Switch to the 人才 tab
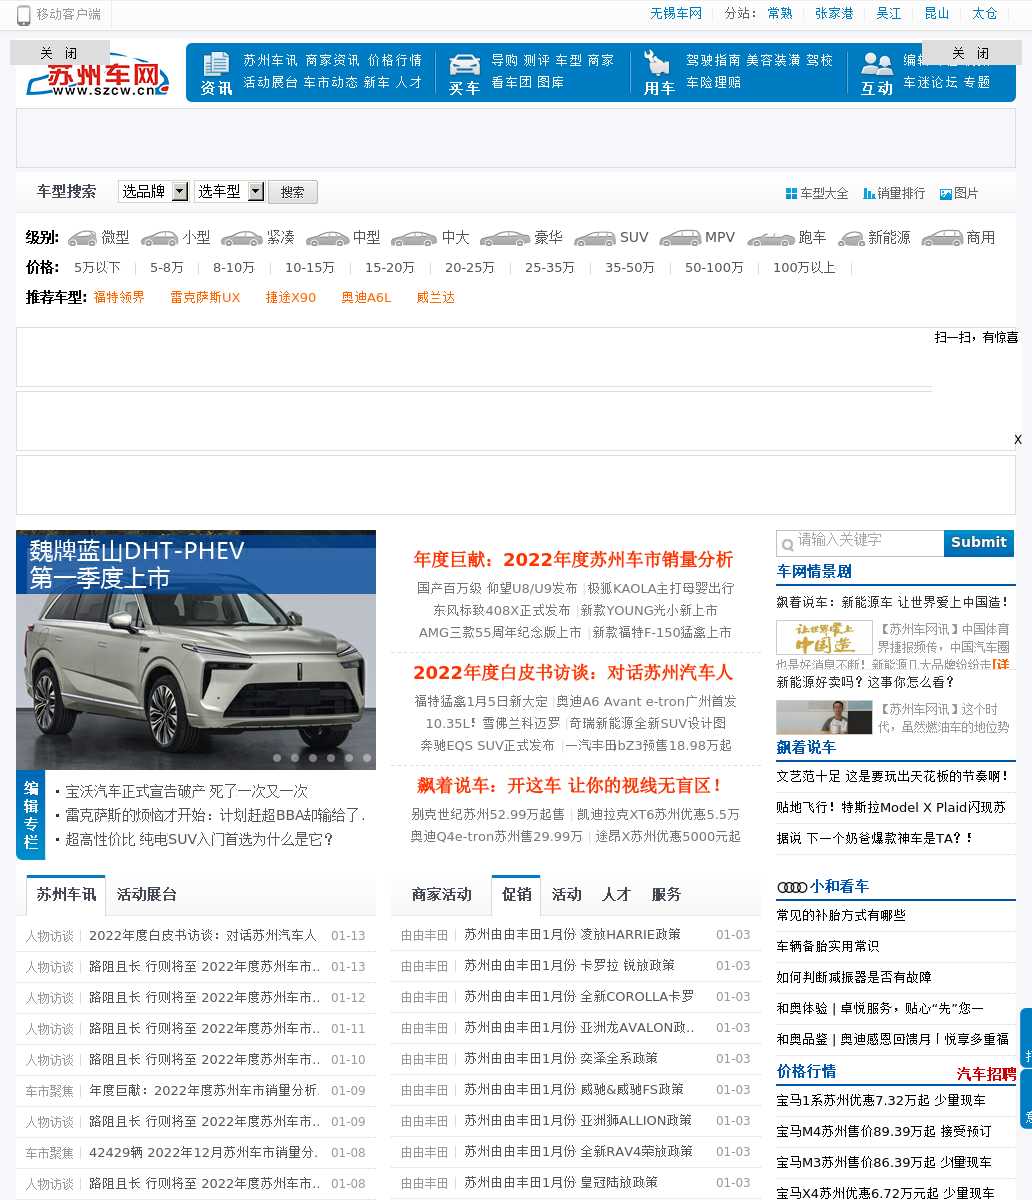The width and height of the screenshot is (1032, 1200). [616, 895]
